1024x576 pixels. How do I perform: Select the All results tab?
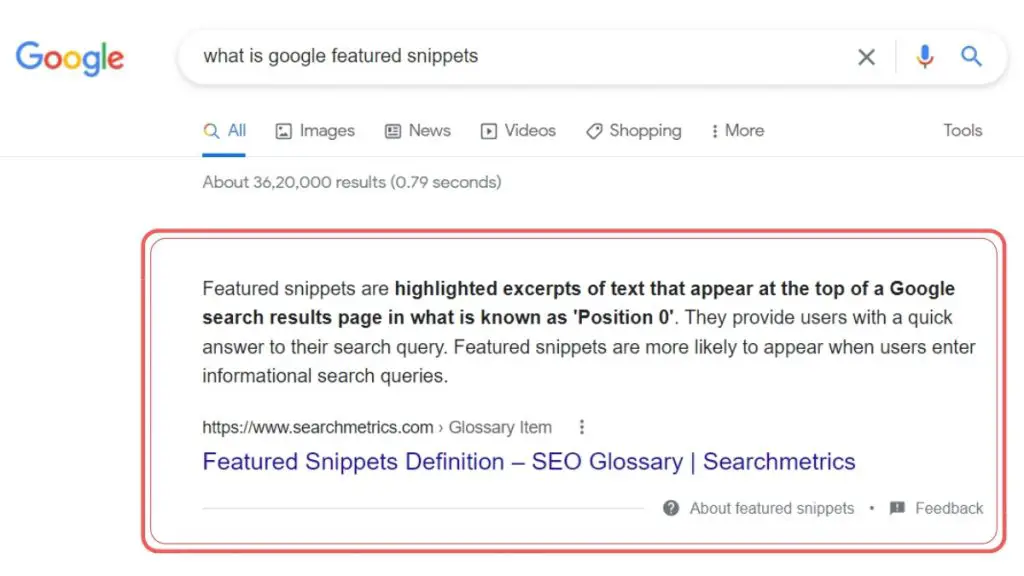point(224,131)
